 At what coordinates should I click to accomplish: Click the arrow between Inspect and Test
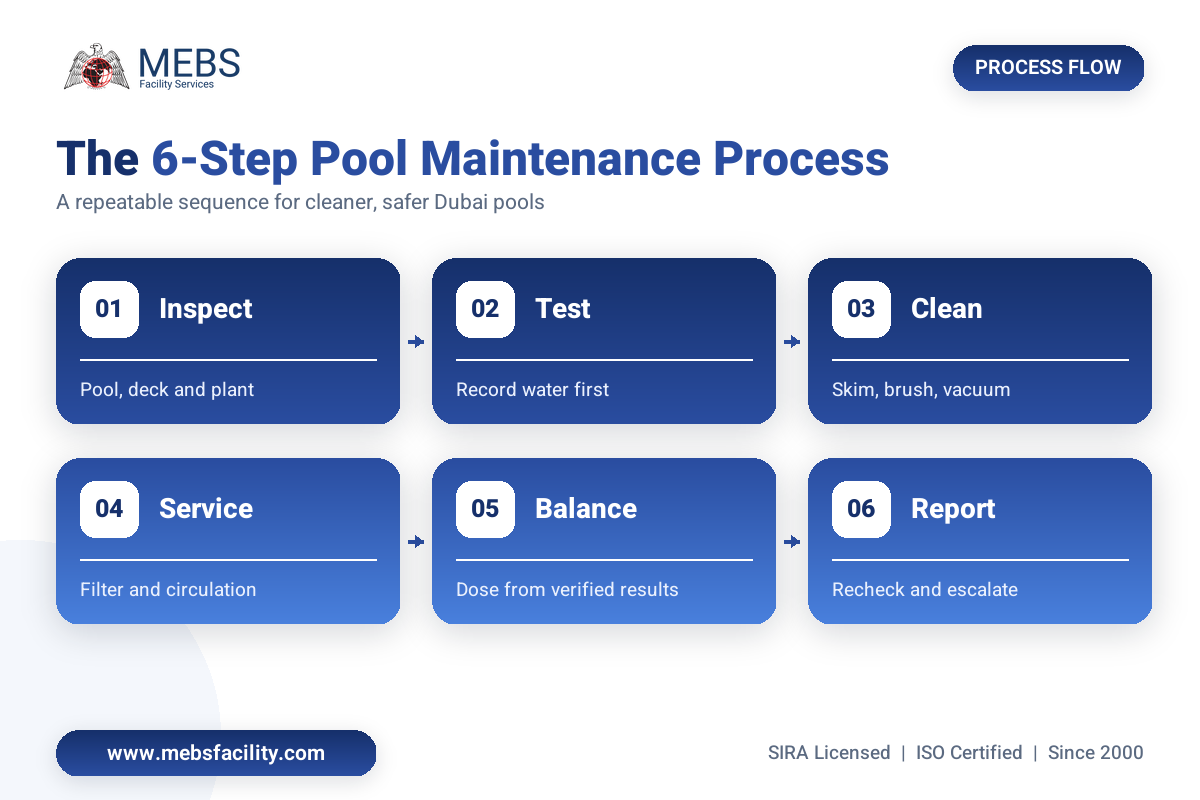[416, 342]
